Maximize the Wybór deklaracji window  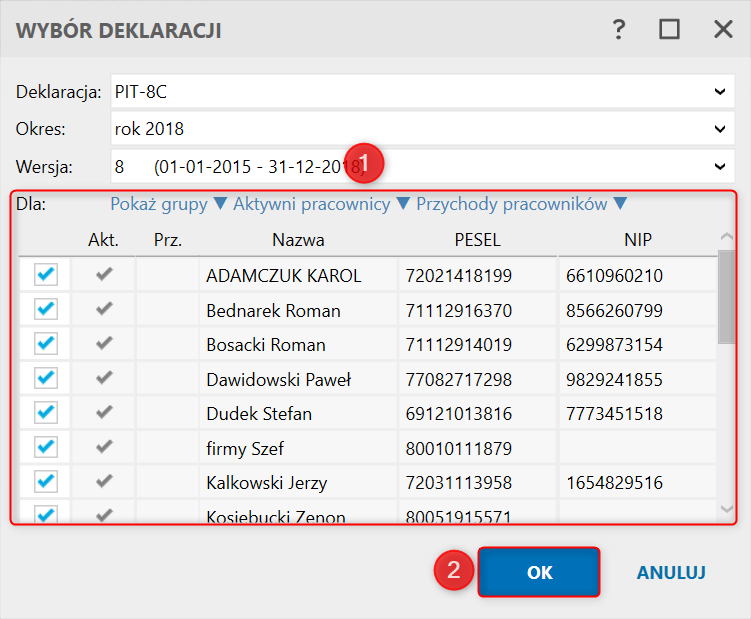[669, 30]
